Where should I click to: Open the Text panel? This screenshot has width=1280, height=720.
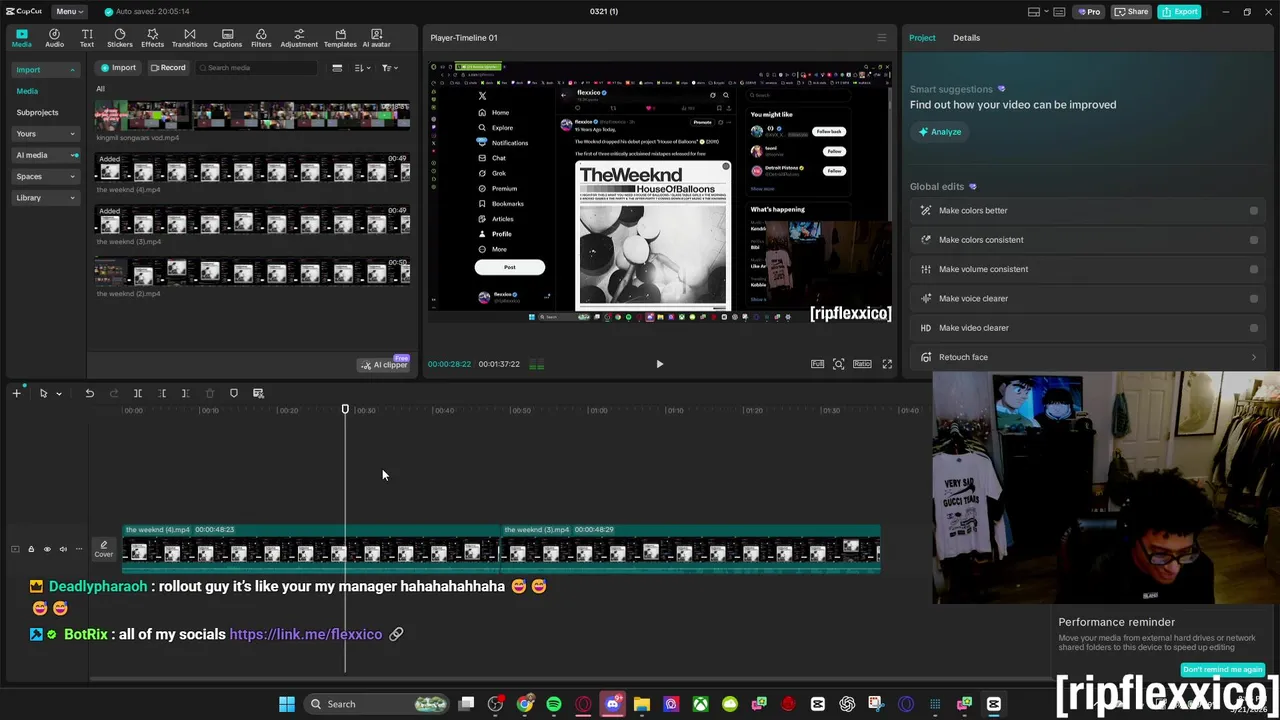87,38
